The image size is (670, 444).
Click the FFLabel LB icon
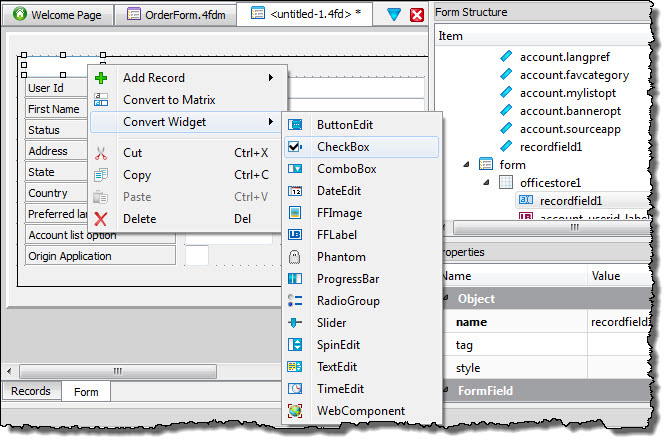click(295, 235)
